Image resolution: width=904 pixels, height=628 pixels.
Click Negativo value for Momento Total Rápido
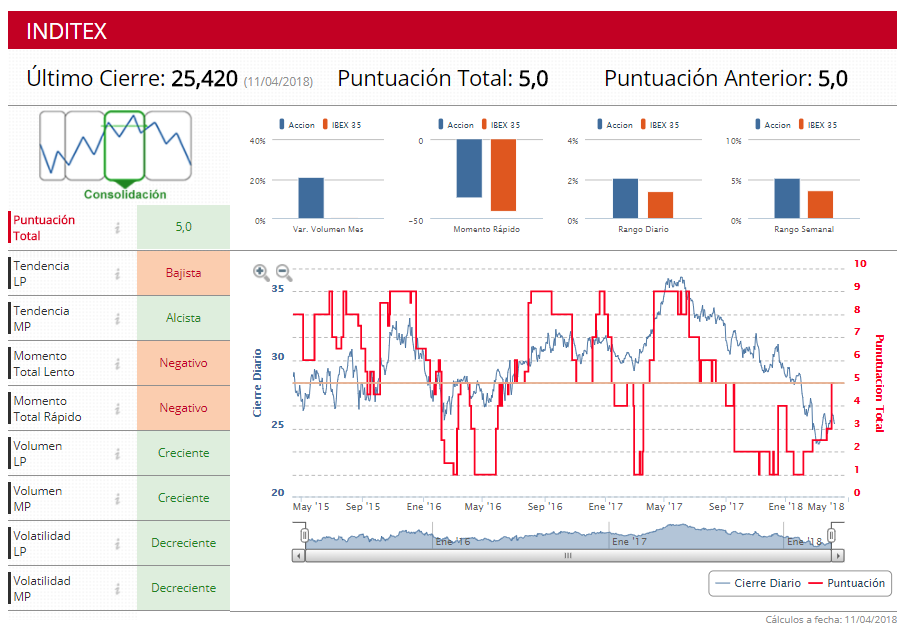click(183, 408)
